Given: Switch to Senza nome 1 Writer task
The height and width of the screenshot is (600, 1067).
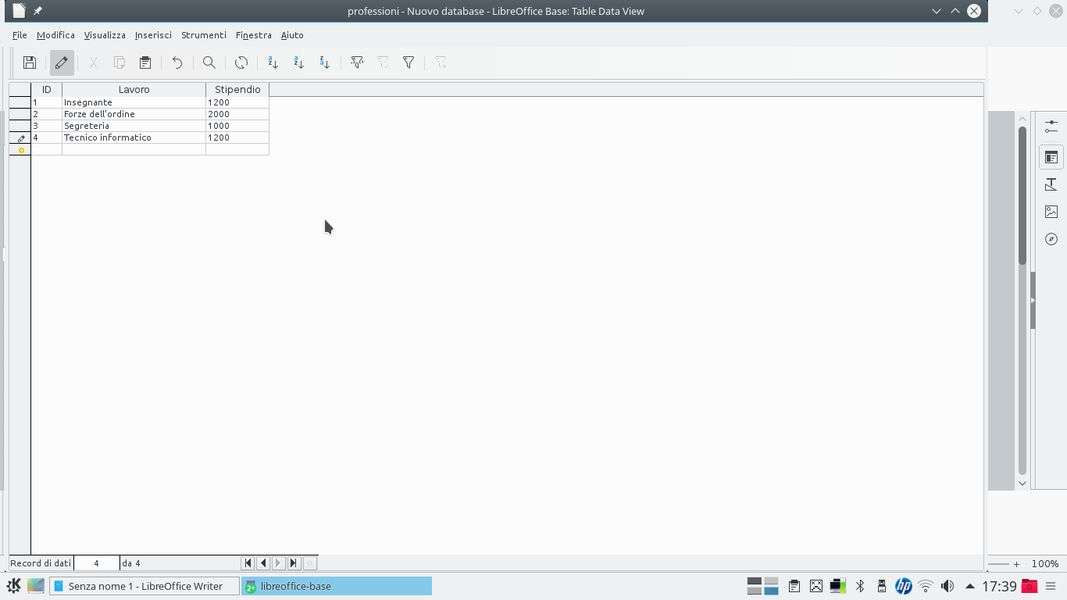Looking at the screenshot, I should [x=144, y=586].
